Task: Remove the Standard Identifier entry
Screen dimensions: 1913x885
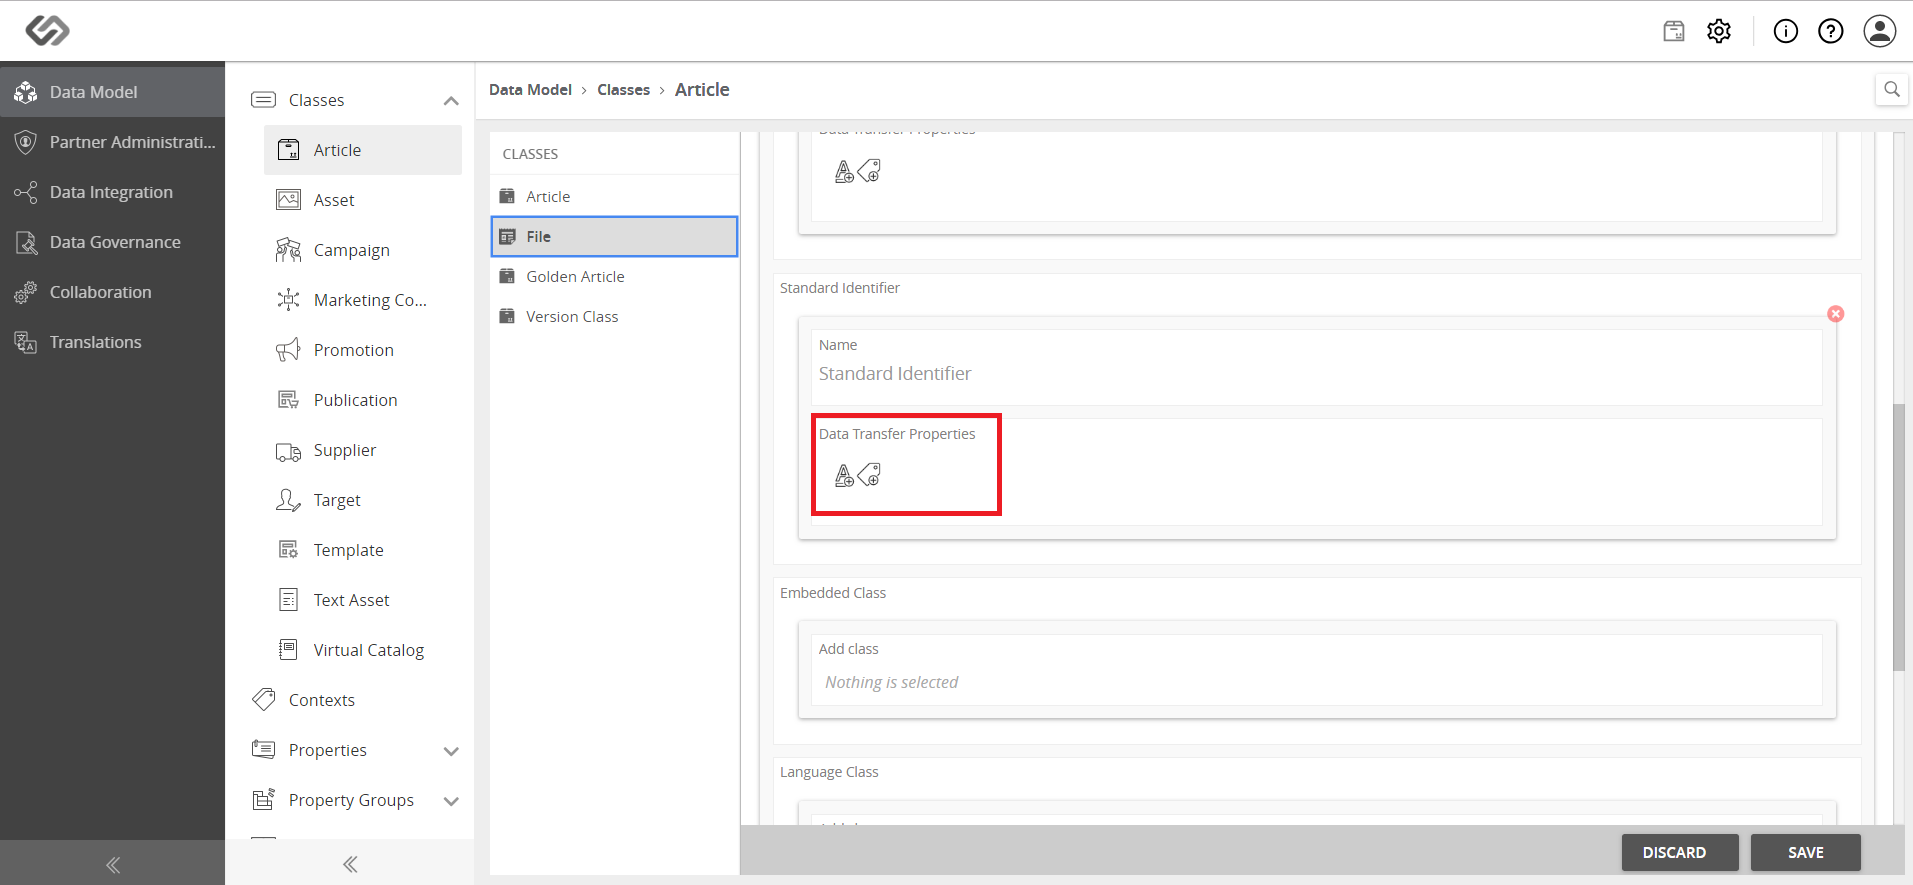Action: (x=1836, y=314)
